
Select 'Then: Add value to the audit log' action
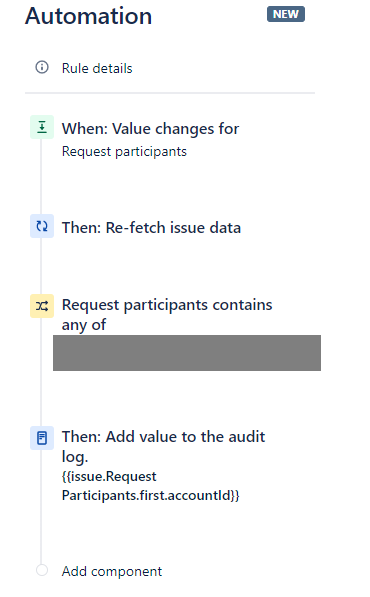pos(163,447)
